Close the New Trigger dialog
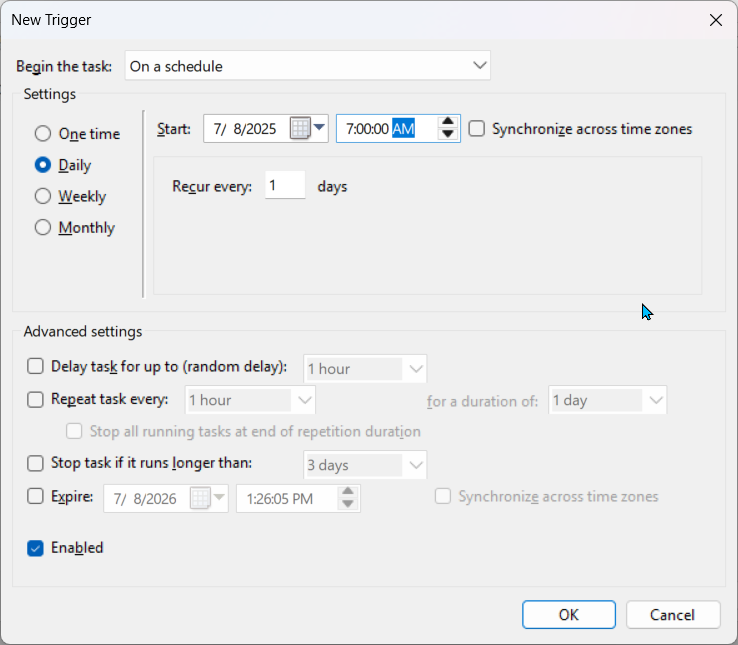Image resolution: width=738 pixels, height=645 pixels. point(715,20)
